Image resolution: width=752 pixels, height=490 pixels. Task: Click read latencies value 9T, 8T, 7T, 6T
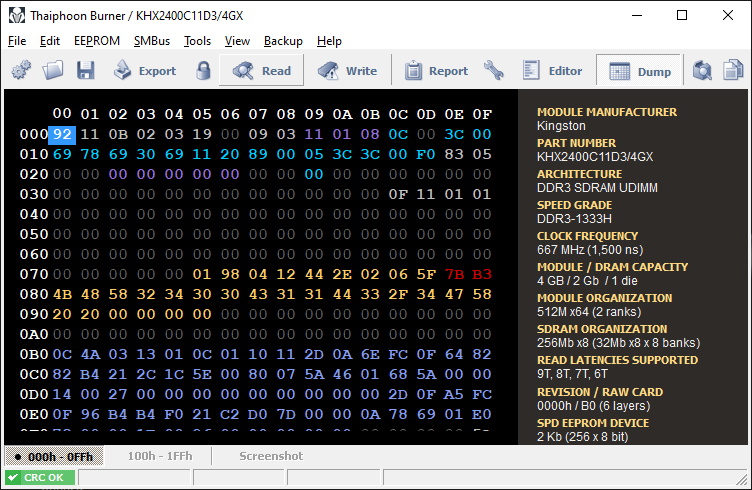coord(572,374)
